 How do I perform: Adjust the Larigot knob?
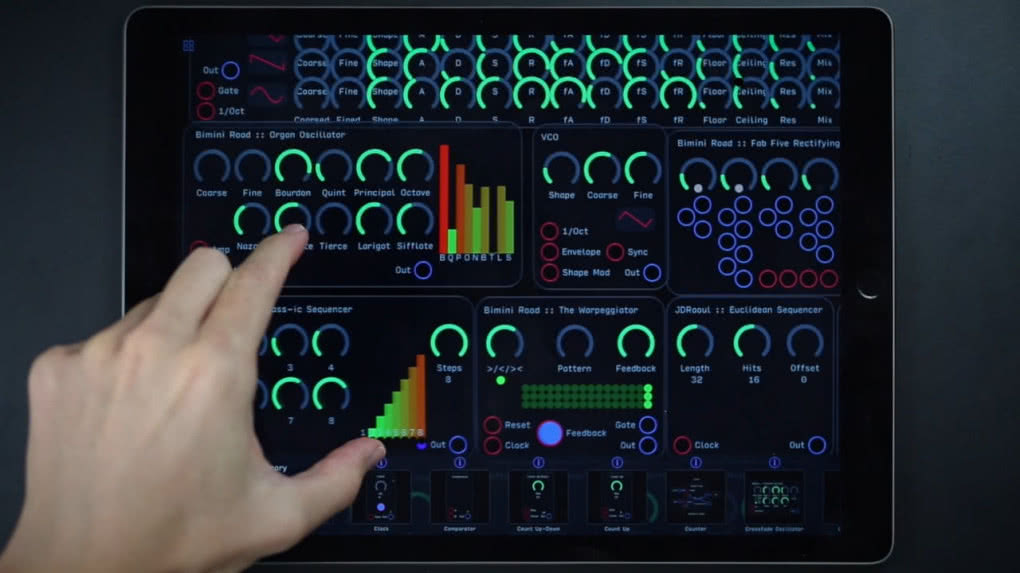point(374,221)
